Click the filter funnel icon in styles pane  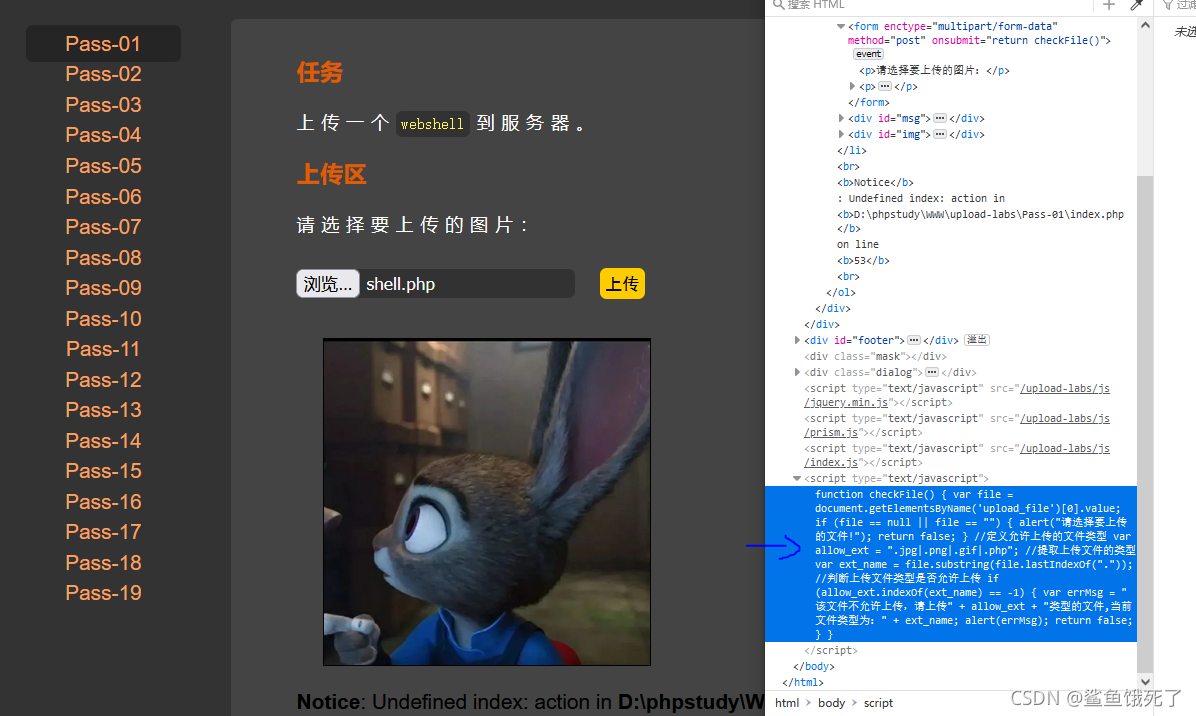pyautogui.click(x=1167, y=5)
